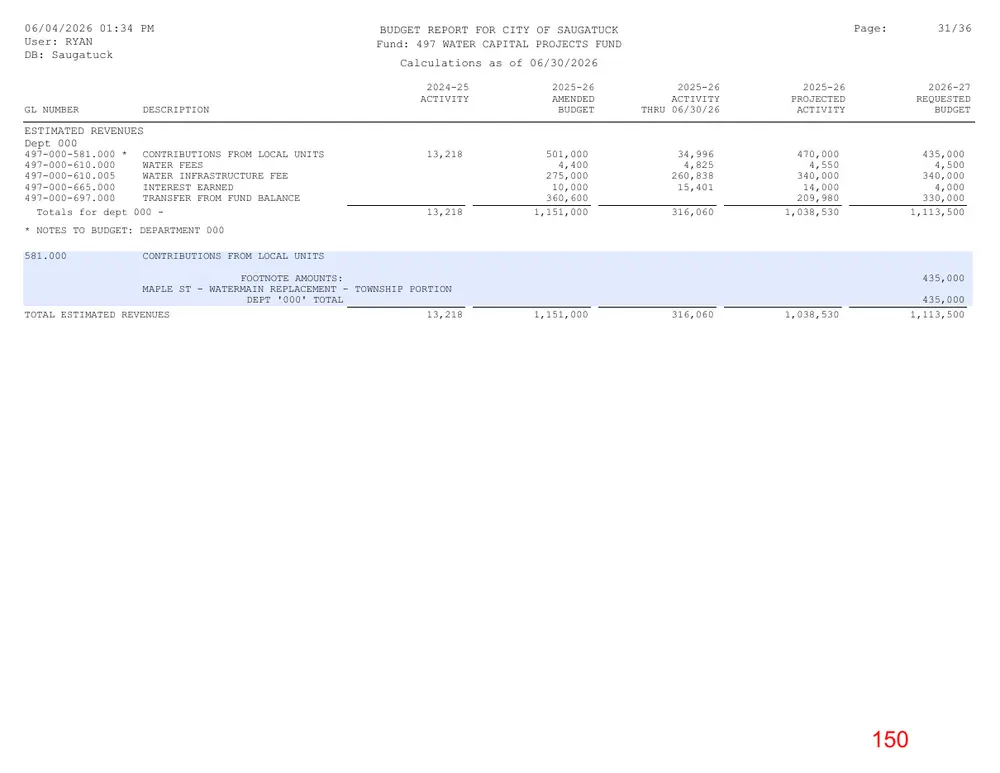Click the report title 'BUDGET REPORT FOR CITY OF SAUGATUCK'
1000x773 pixels.
pyautogui.click(x=499, y=30)
